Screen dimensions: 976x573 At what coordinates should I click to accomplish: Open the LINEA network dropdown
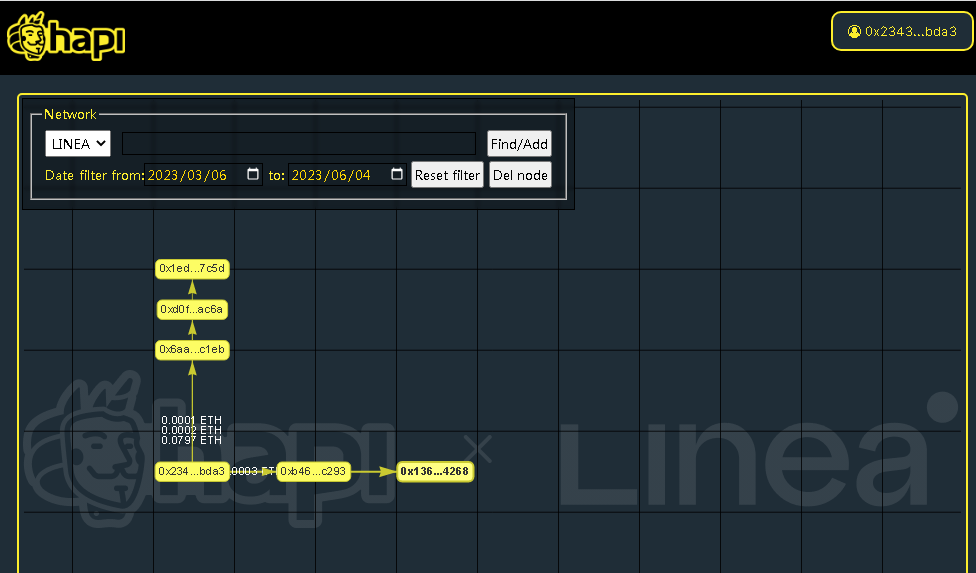click(x=78, y=144)
